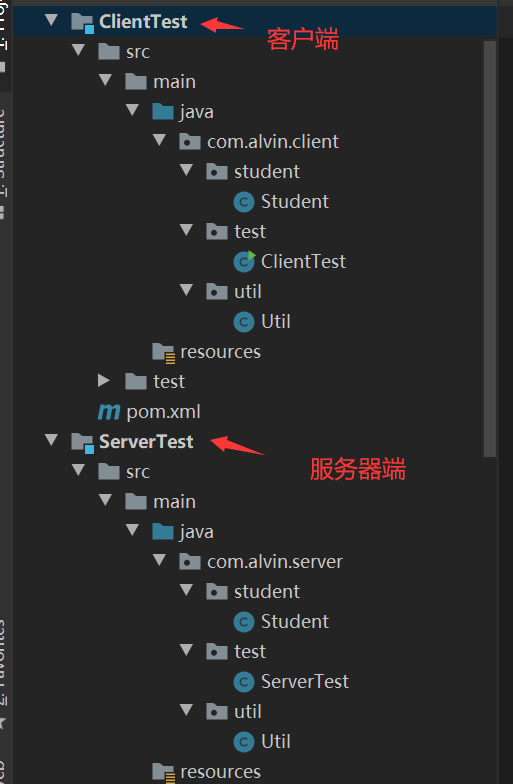Click runnable ClientTest class icon
Viewport: 513px width, 784px height.
tap(244, 262)
